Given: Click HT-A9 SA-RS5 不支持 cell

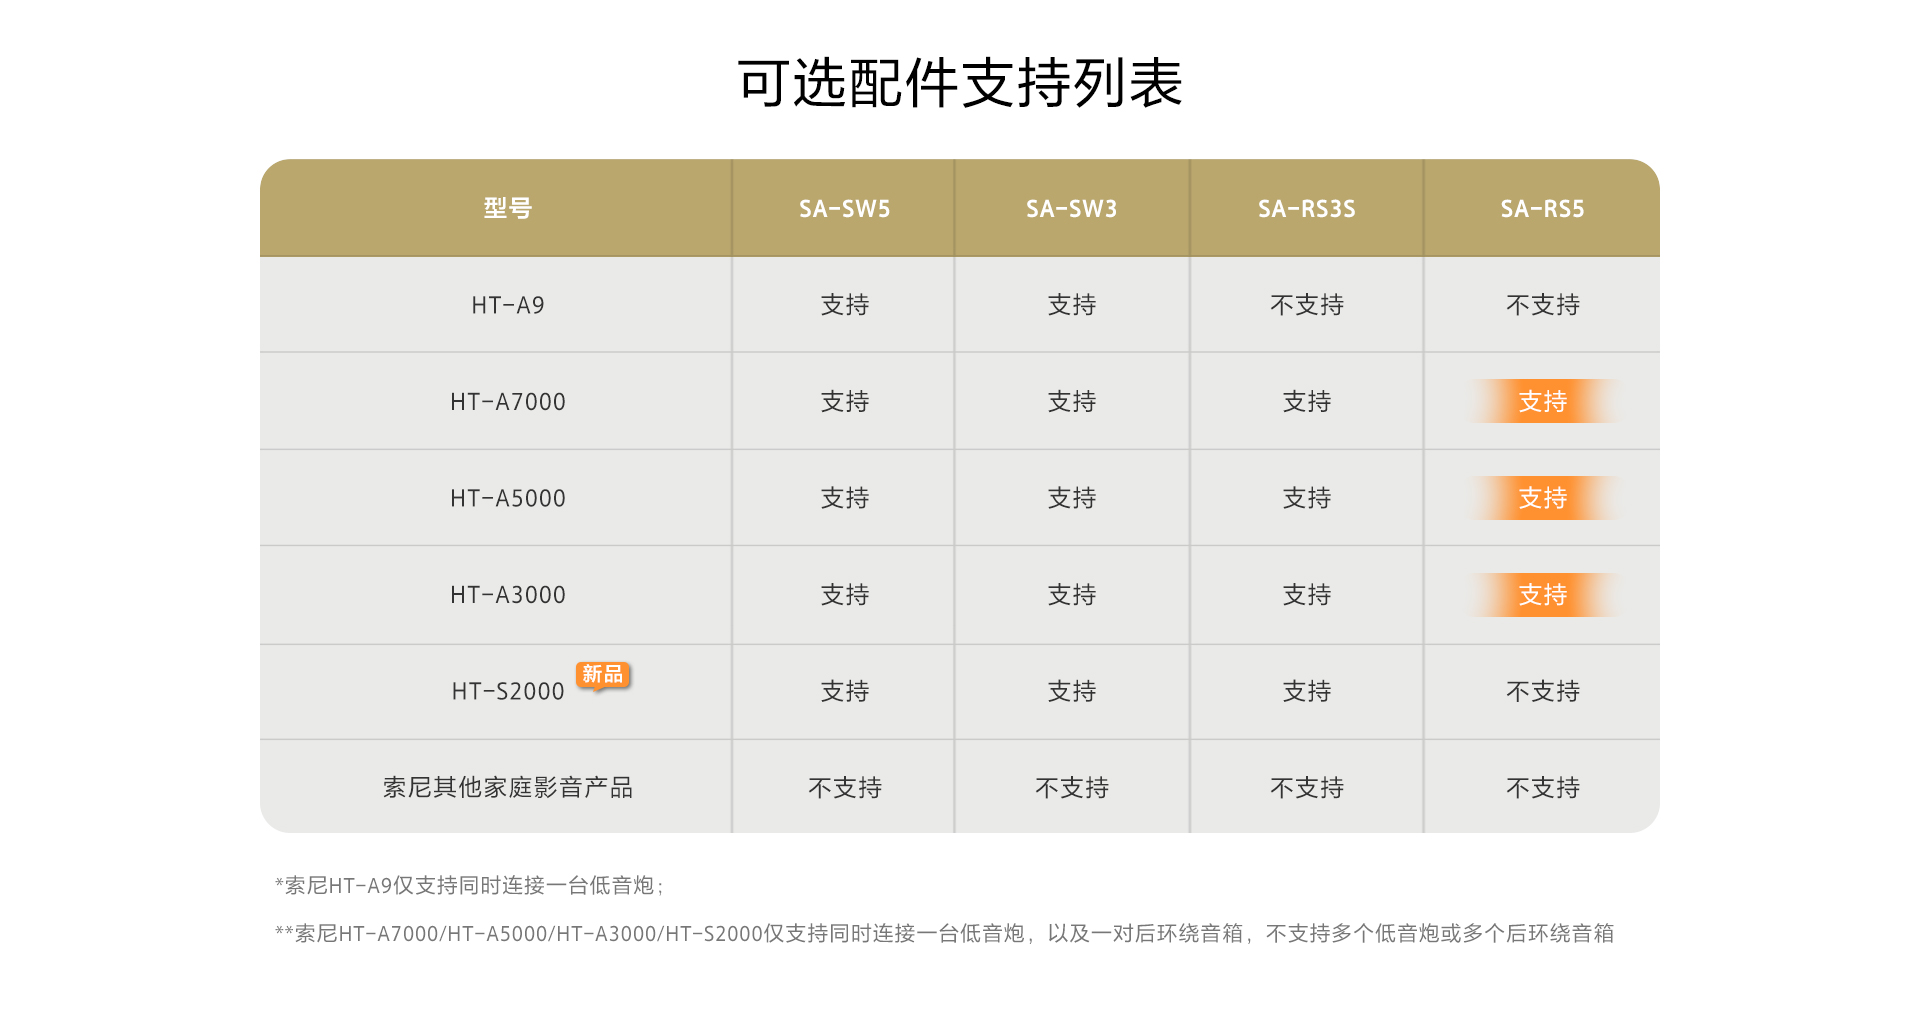Looking at the screenshot, I should tap(1542, 305).
